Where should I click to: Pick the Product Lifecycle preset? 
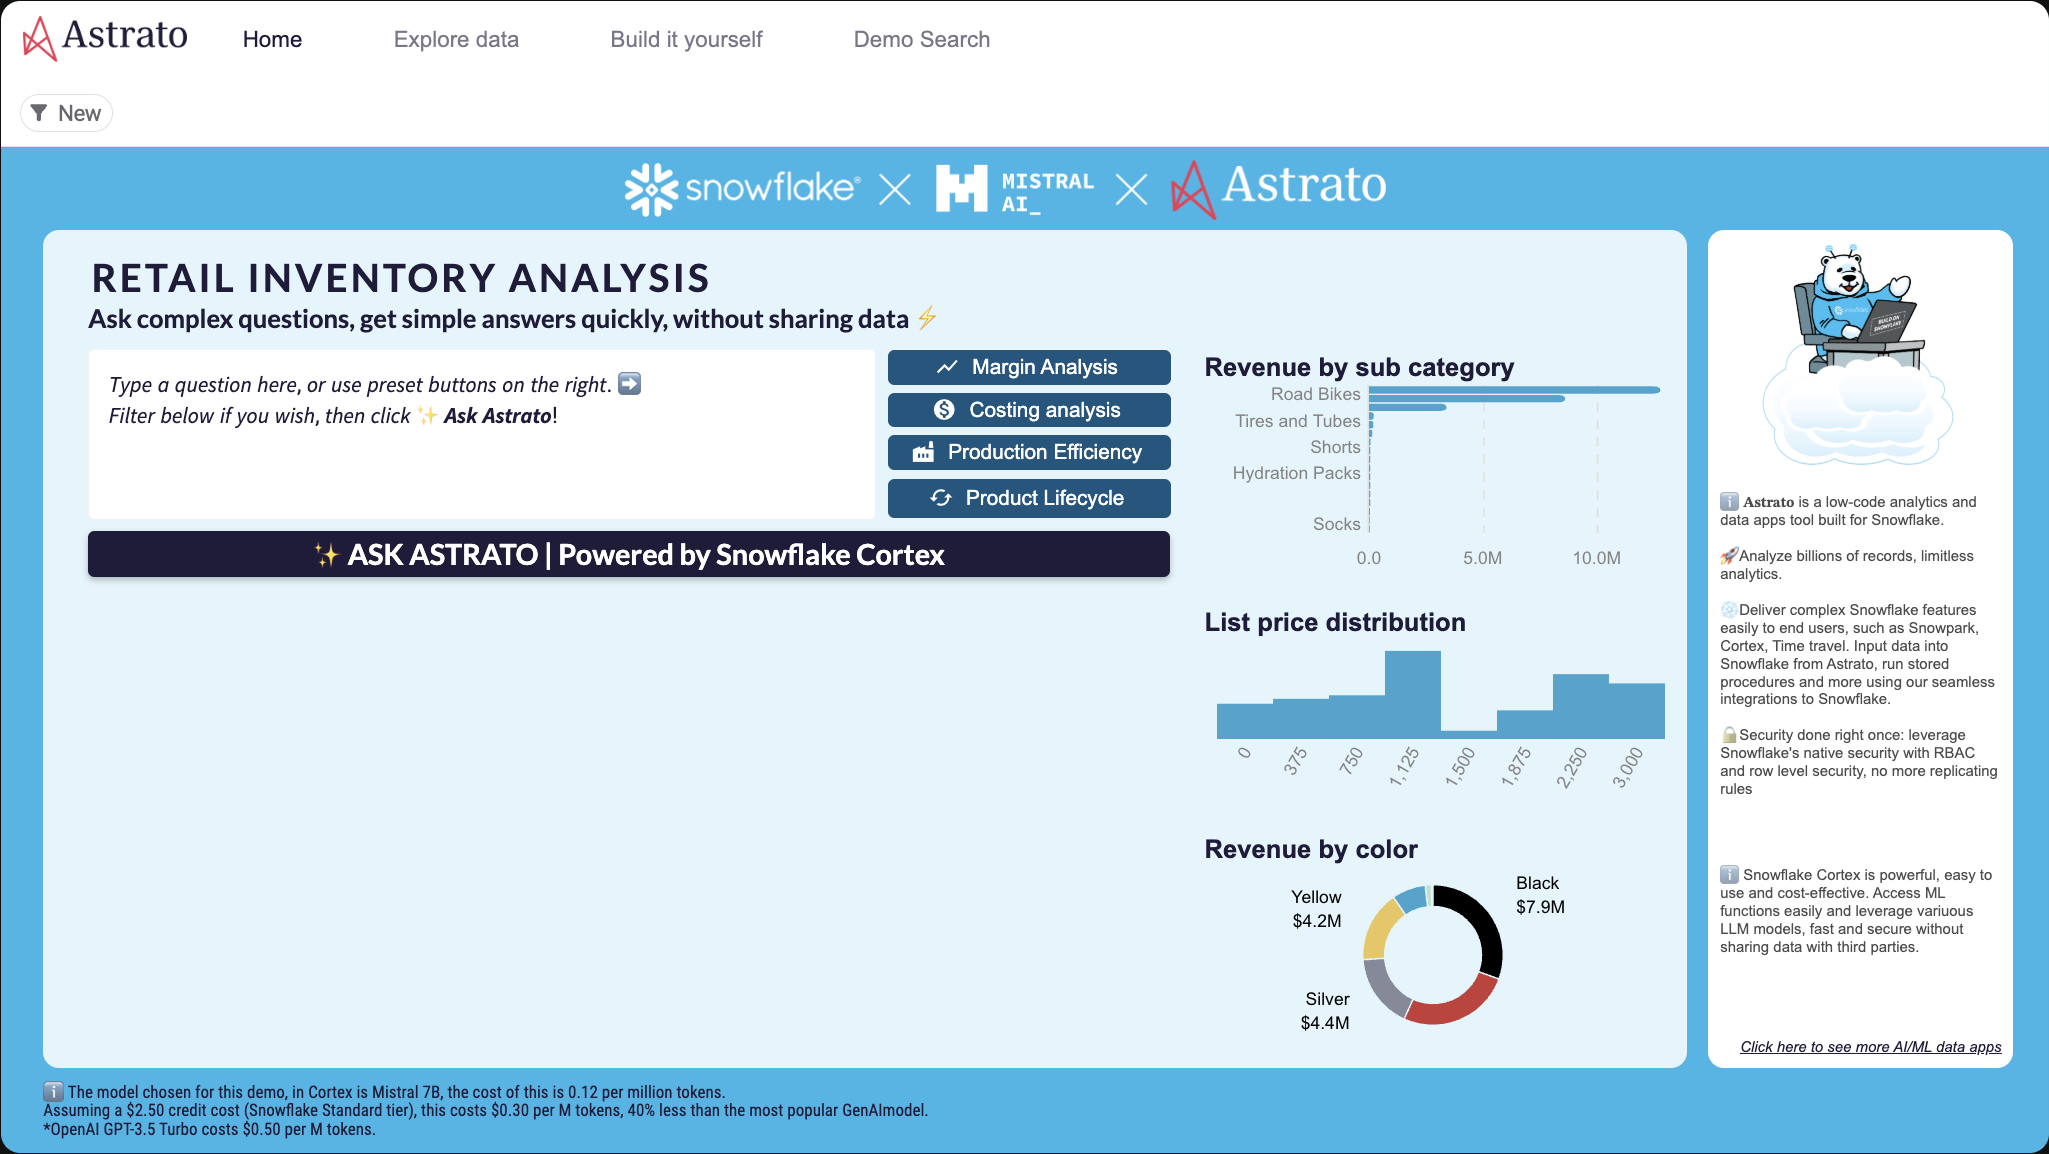pyautogui.click(x=1029, y=498)
